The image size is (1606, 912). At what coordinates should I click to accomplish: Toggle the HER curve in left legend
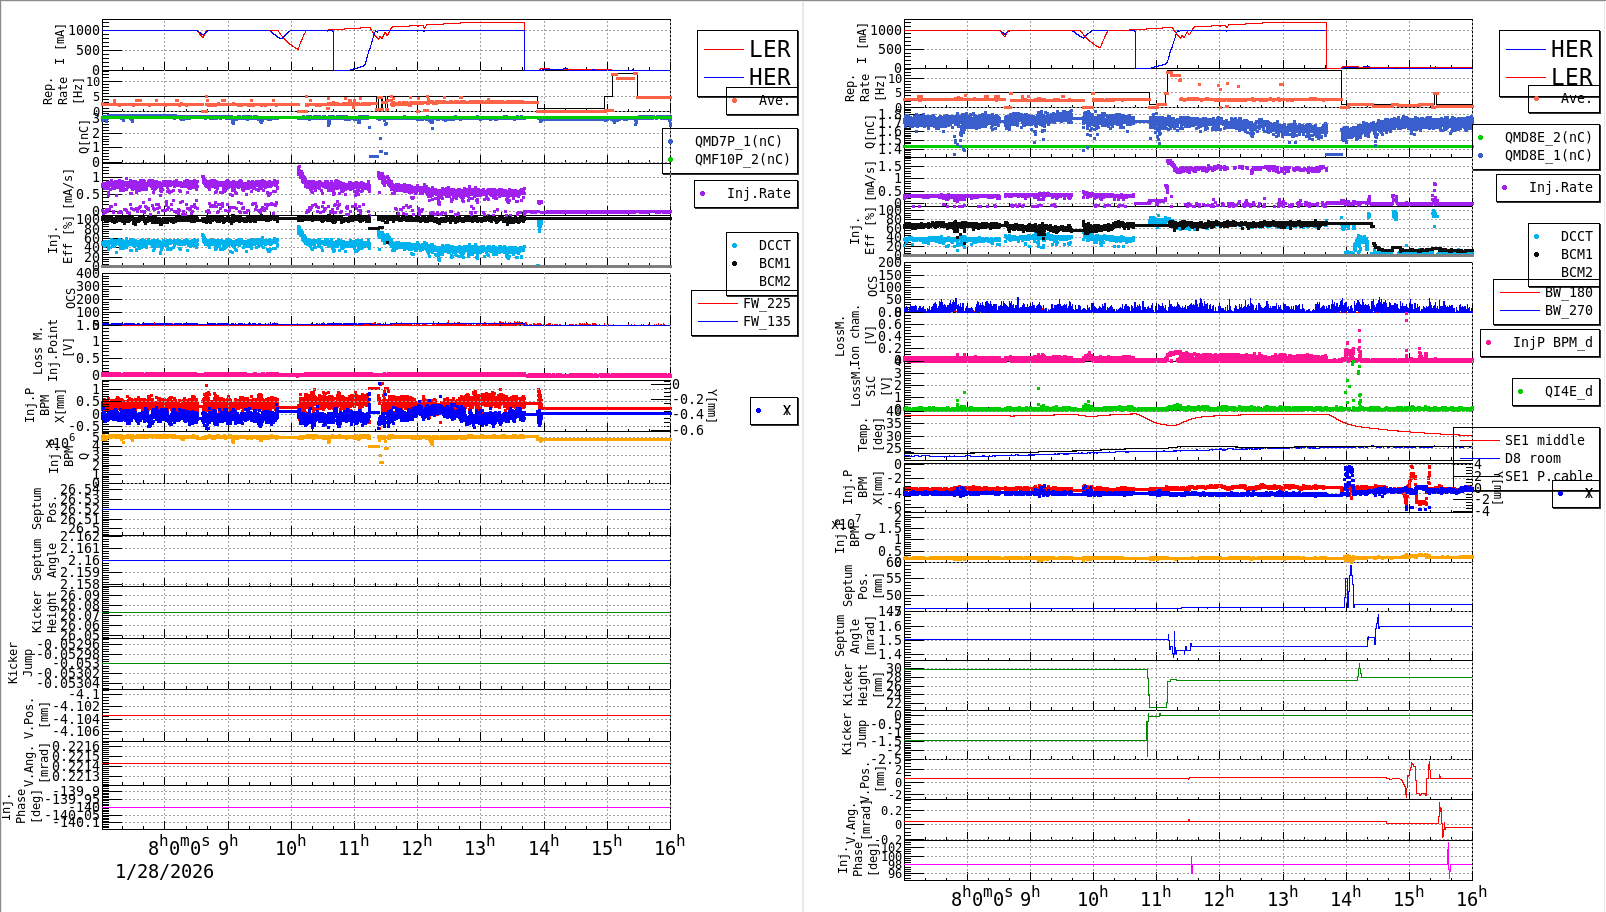pos(767,77)
